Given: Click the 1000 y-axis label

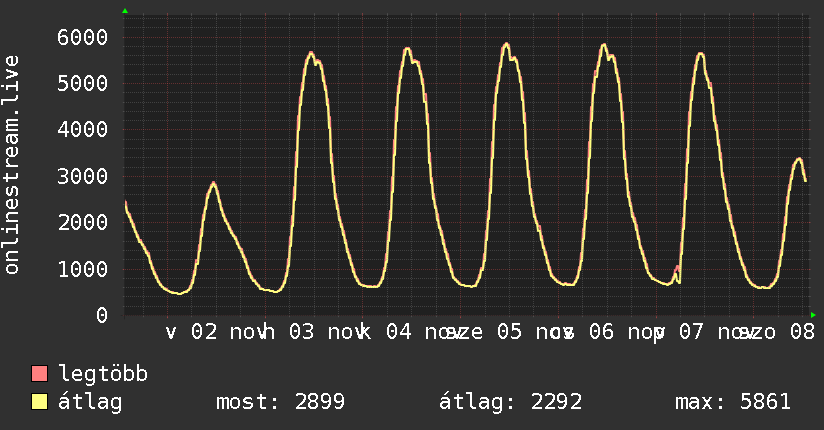Looking at the screenshot, I should tap(83, 269).
